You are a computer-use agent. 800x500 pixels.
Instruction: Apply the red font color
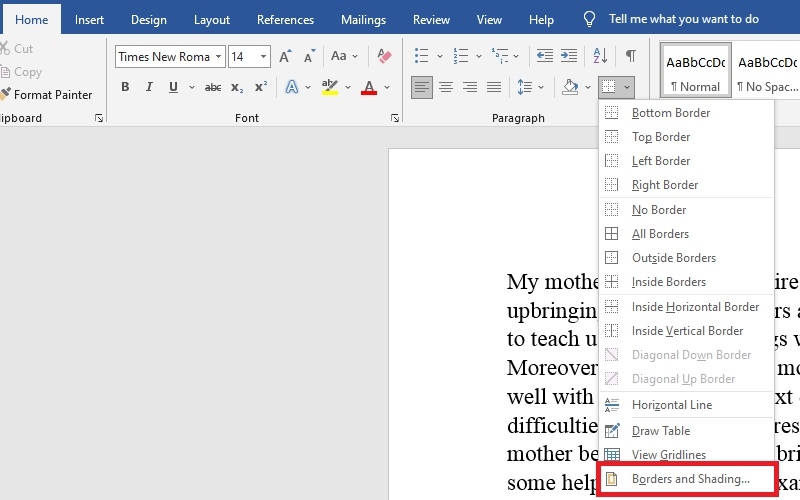click(368, 88)
